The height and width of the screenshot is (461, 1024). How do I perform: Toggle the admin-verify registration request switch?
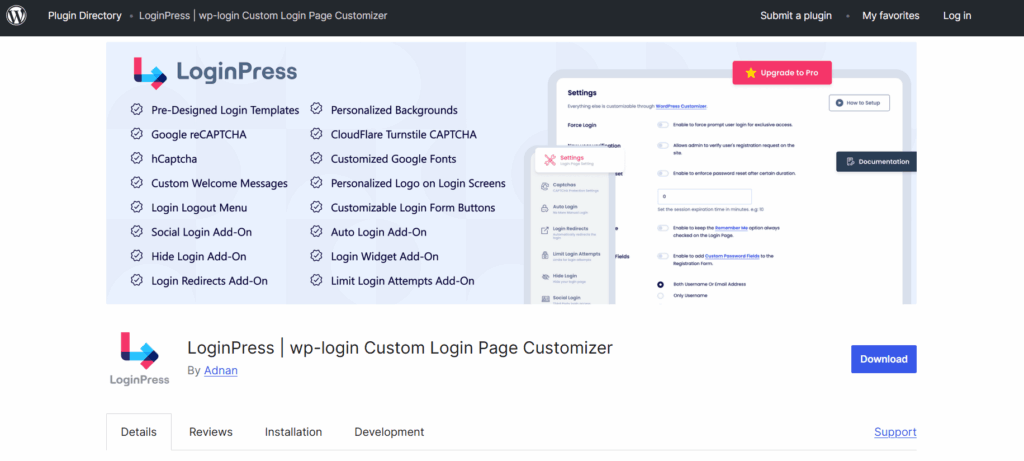pyautogui.click(x=663, y=146)
